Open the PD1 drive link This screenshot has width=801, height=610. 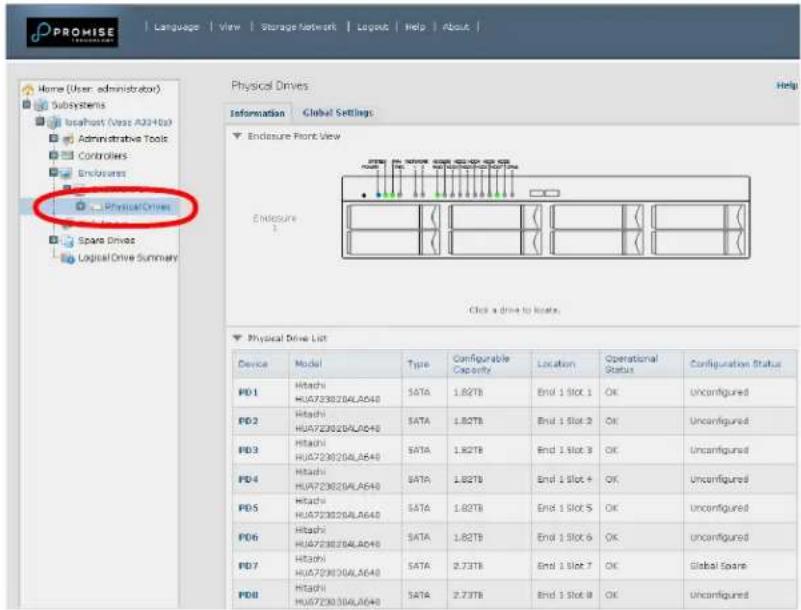click(248, 392)
